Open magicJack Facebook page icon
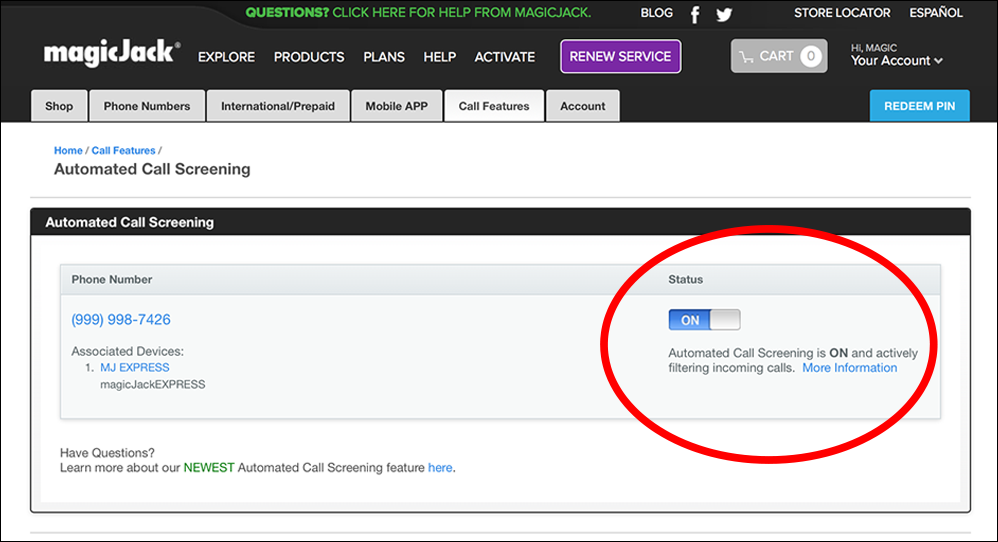This screenshot has width=998, height=542. point(695,14)
